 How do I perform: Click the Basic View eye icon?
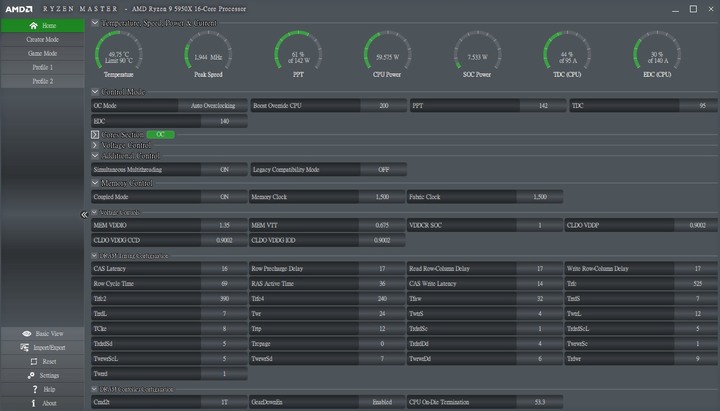tap(27, 333)
